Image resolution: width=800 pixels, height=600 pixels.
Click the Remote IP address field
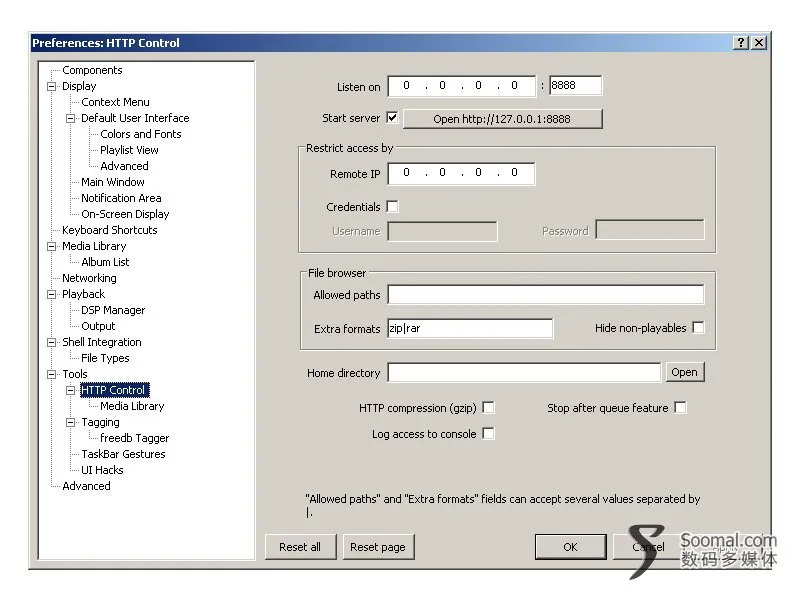pyautogui.click(x=462, y=173)
